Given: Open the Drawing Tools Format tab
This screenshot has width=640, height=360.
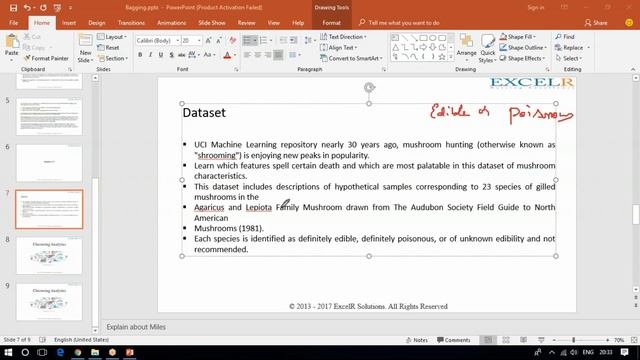Looking at the screenshot, I should 331,23.
